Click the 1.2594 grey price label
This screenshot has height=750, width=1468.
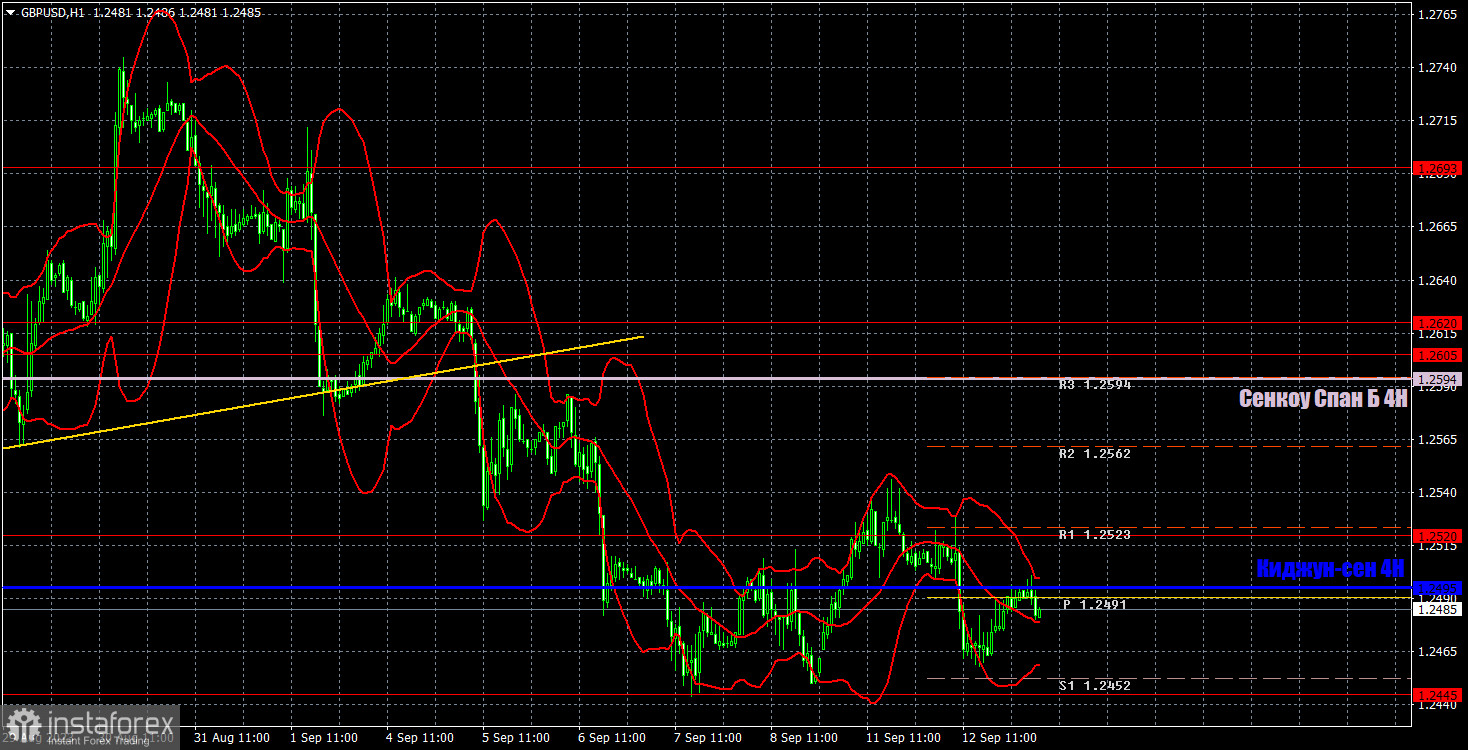[1440, 379]
